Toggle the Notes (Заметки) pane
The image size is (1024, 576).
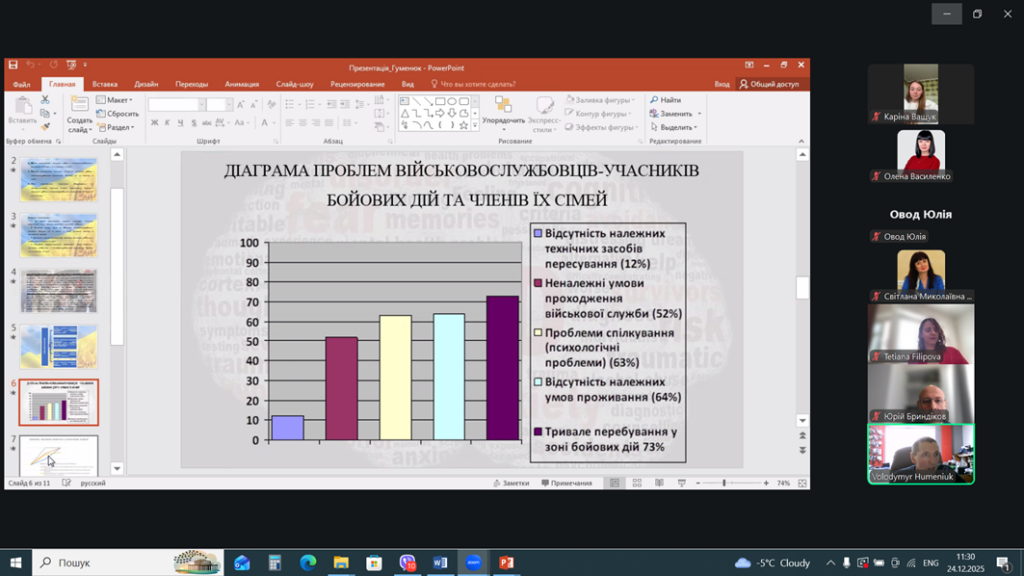click(510, 483)
